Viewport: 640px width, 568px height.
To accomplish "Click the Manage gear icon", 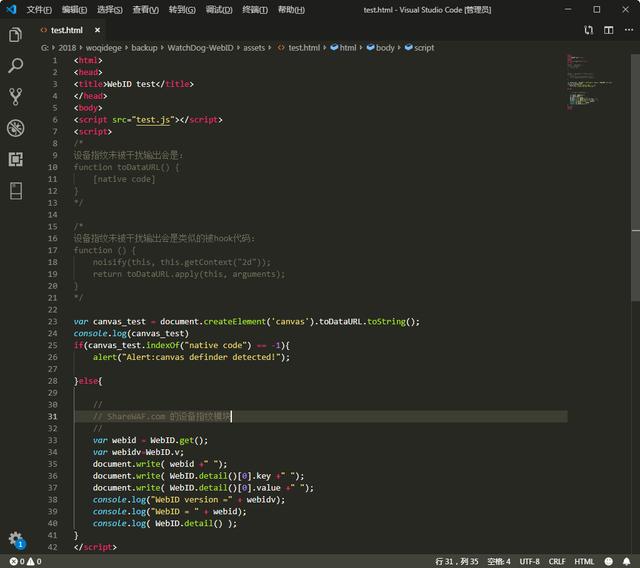I will pyautogui.click(x=16, y=539).
